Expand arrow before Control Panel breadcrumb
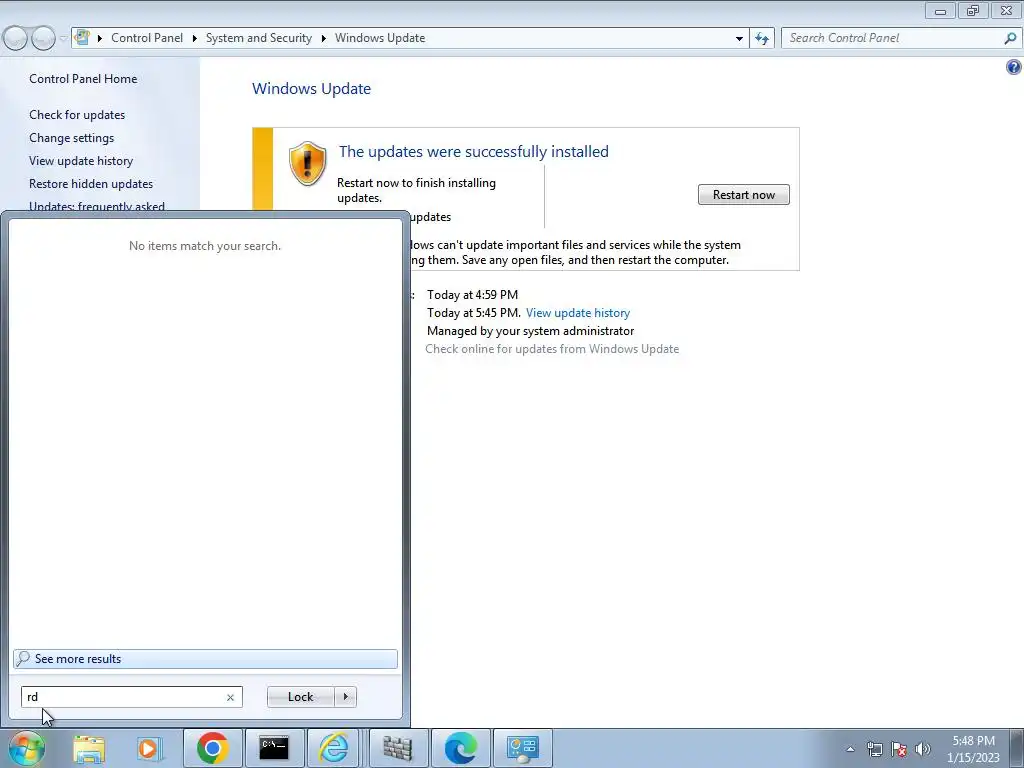 point(100,39)
